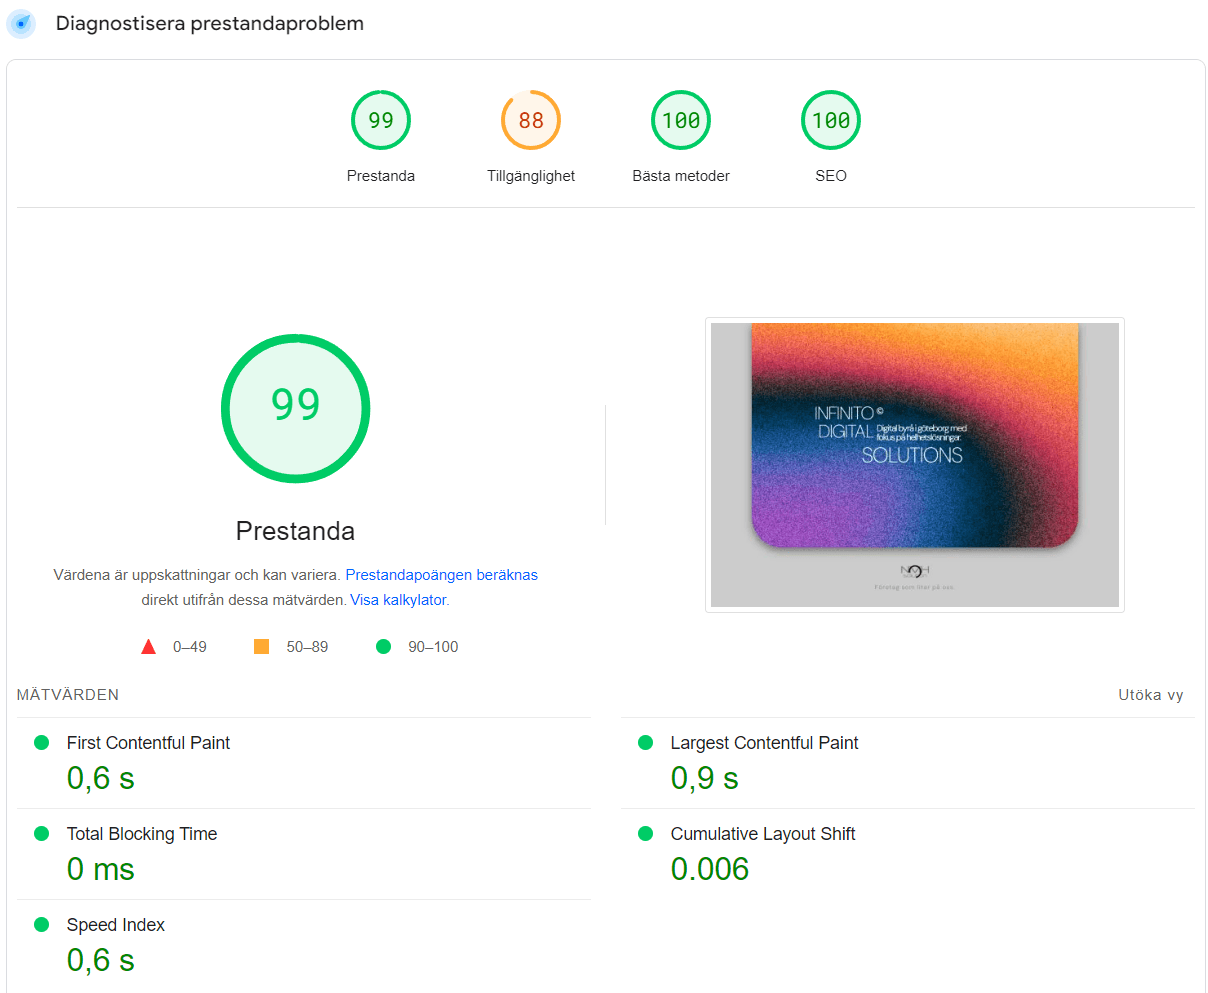Click green dot beside Cumulative Layout Shift
1208x993 pixels.
point(646,833)
